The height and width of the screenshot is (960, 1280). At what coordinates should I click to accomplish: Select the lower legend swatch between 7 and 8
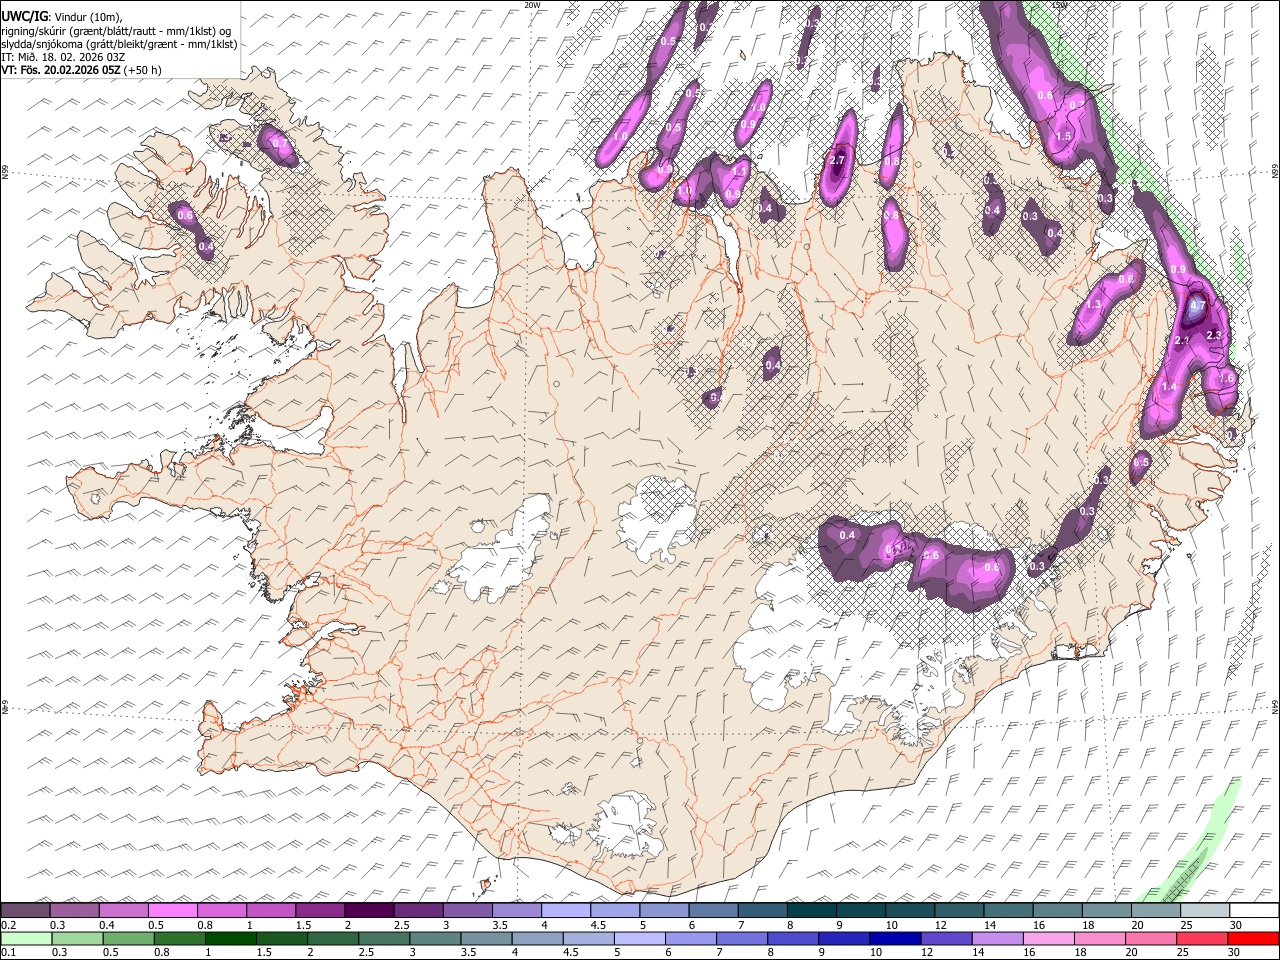(x=743, y=938)
